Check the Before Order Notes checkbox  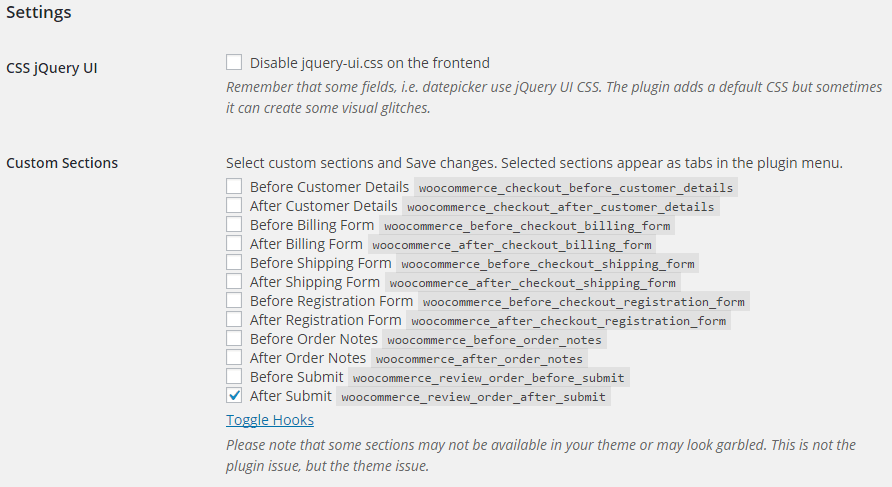234,339
